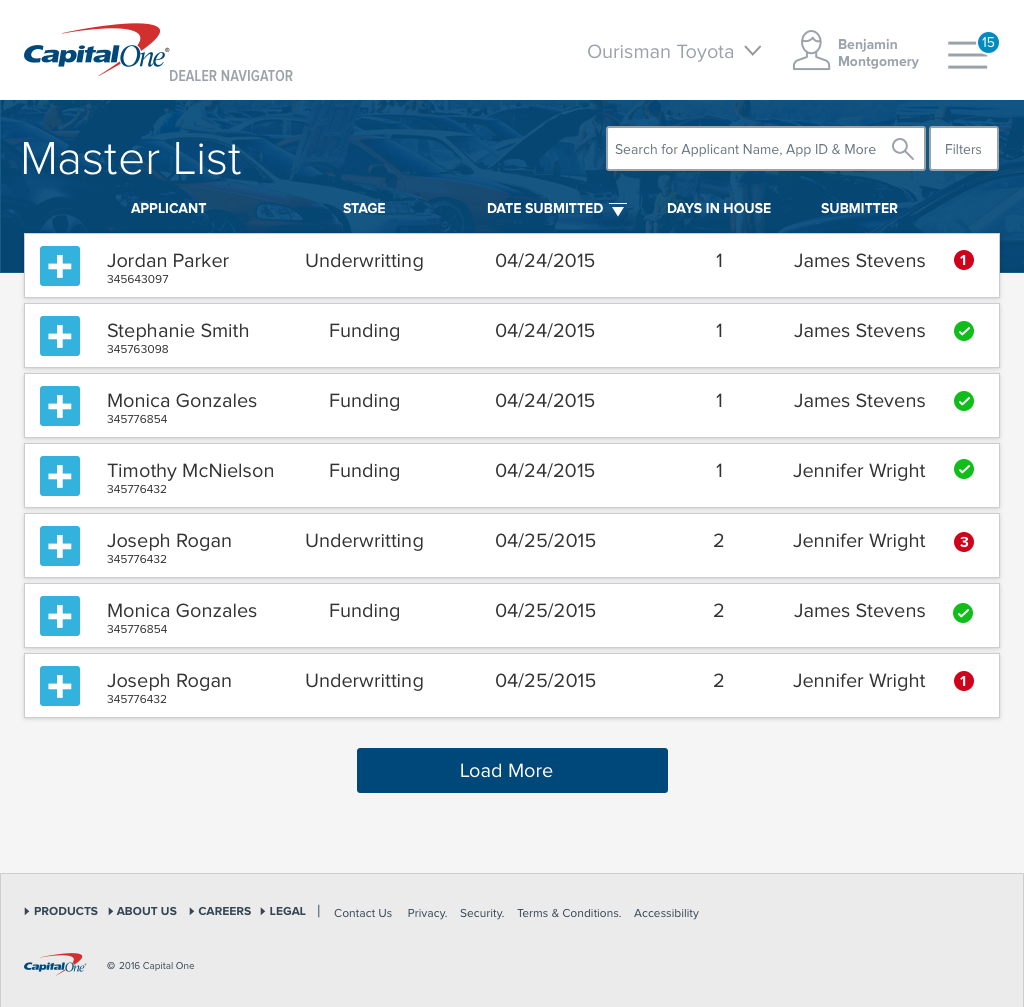Viewport: 1024px width, 1007px height.
Task: Open the Legal footer menu
Action: 283,911
